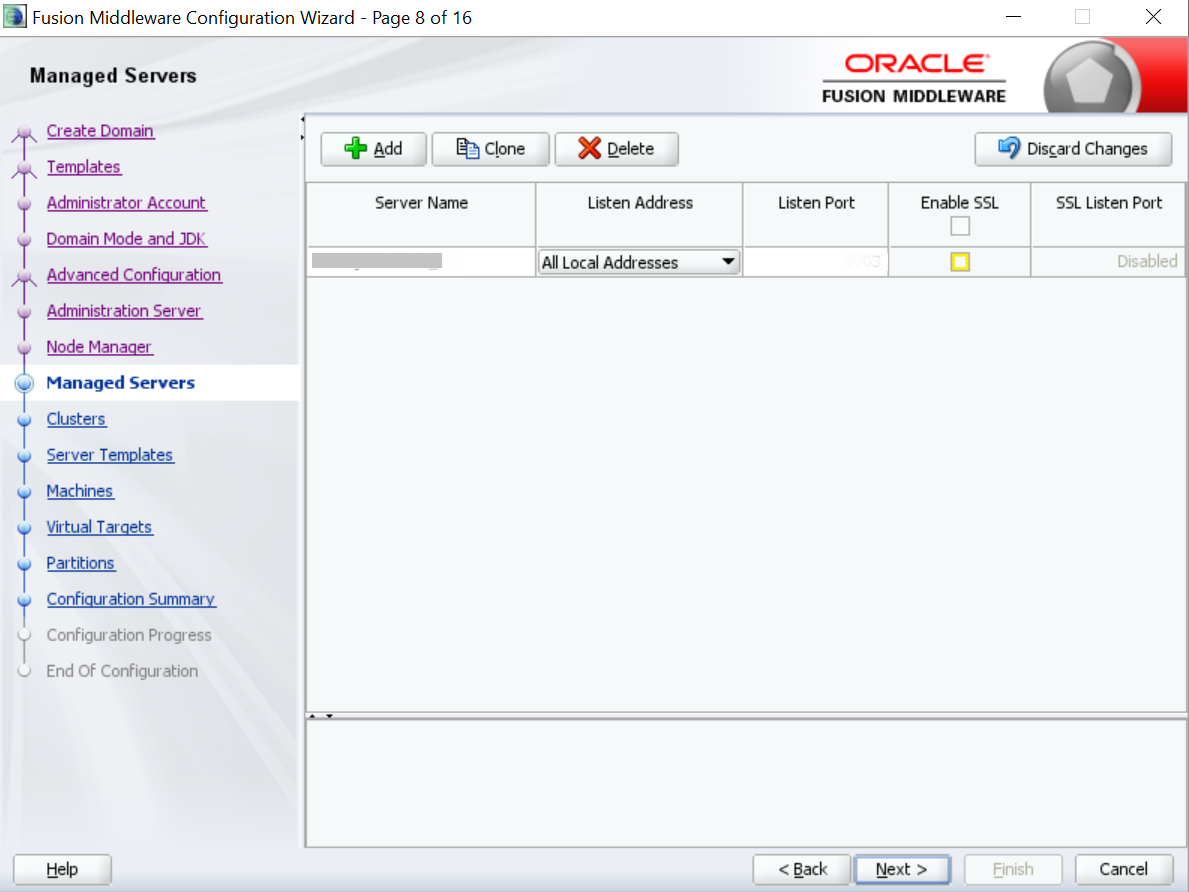Clone the selected managed server

click(x=490, y=149)
